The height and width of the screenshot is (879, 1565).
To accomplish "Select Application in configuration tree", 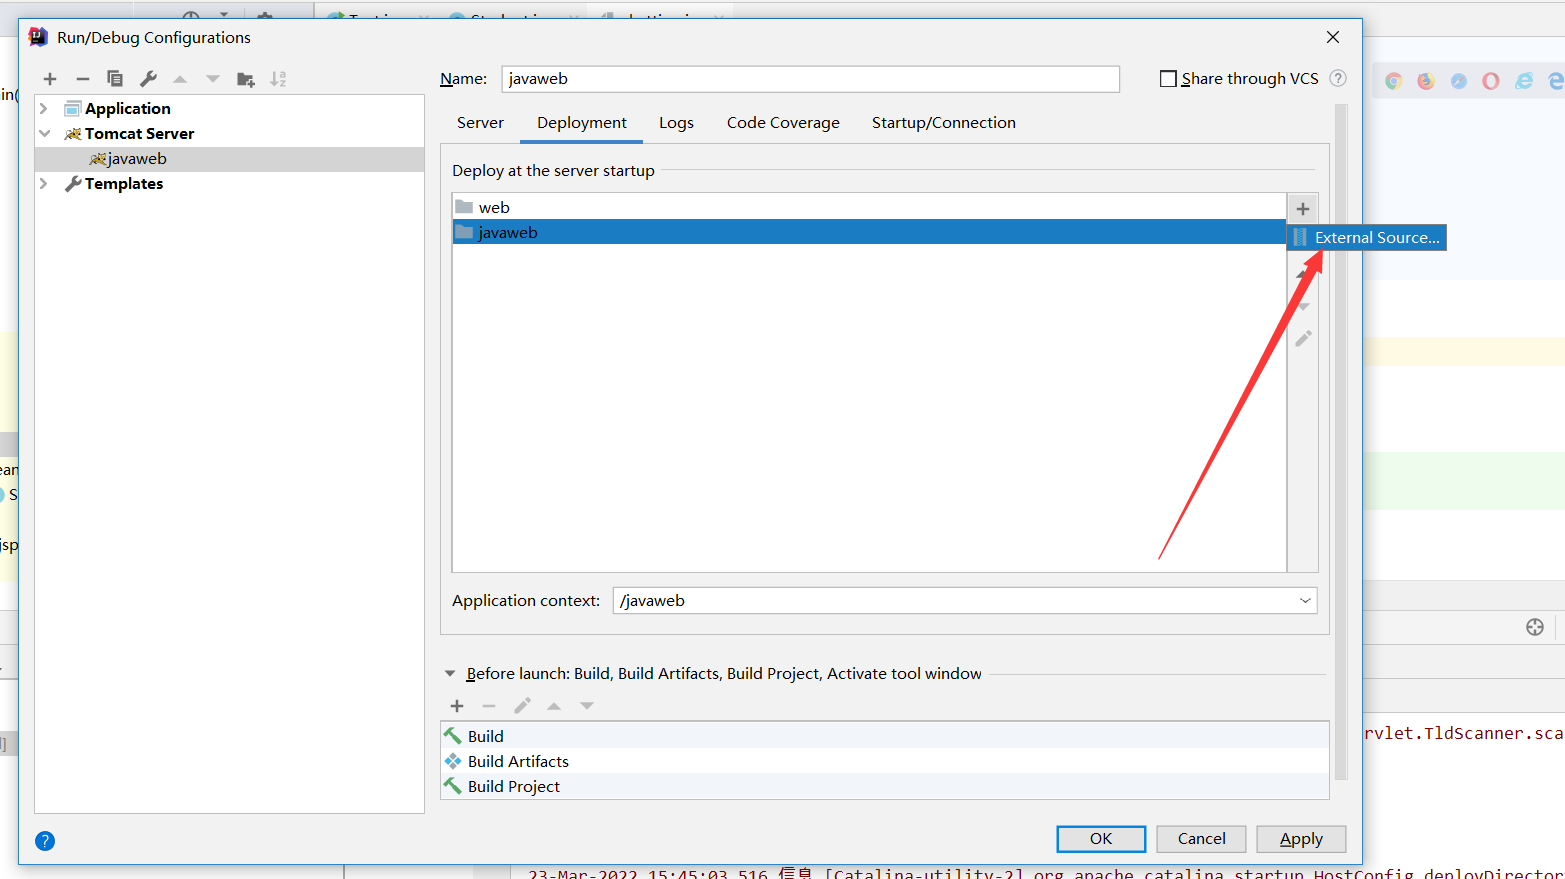I will [127, 108].
